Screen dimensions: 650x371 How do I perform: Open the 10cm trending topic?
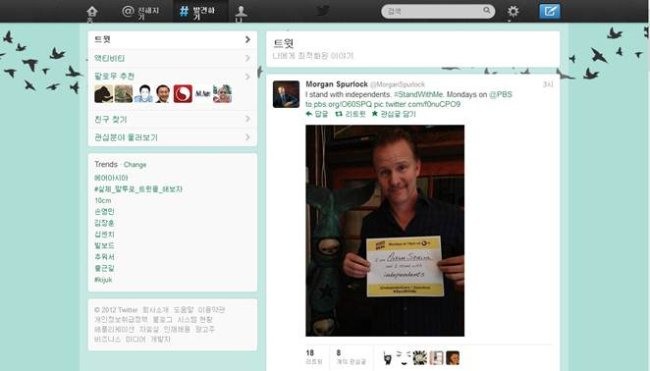coord(103,200)
